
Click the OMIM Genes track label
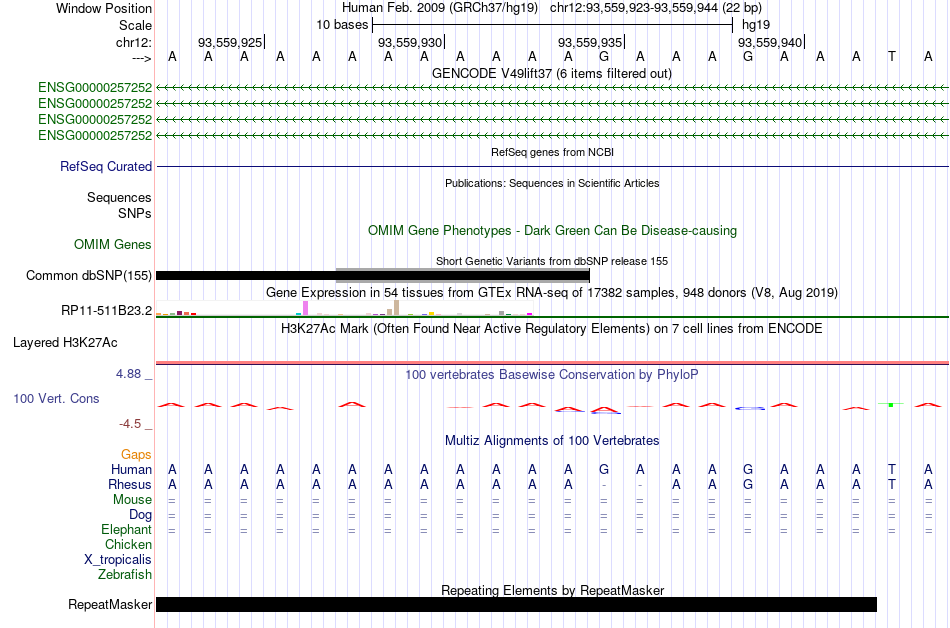tap(112, 244)
